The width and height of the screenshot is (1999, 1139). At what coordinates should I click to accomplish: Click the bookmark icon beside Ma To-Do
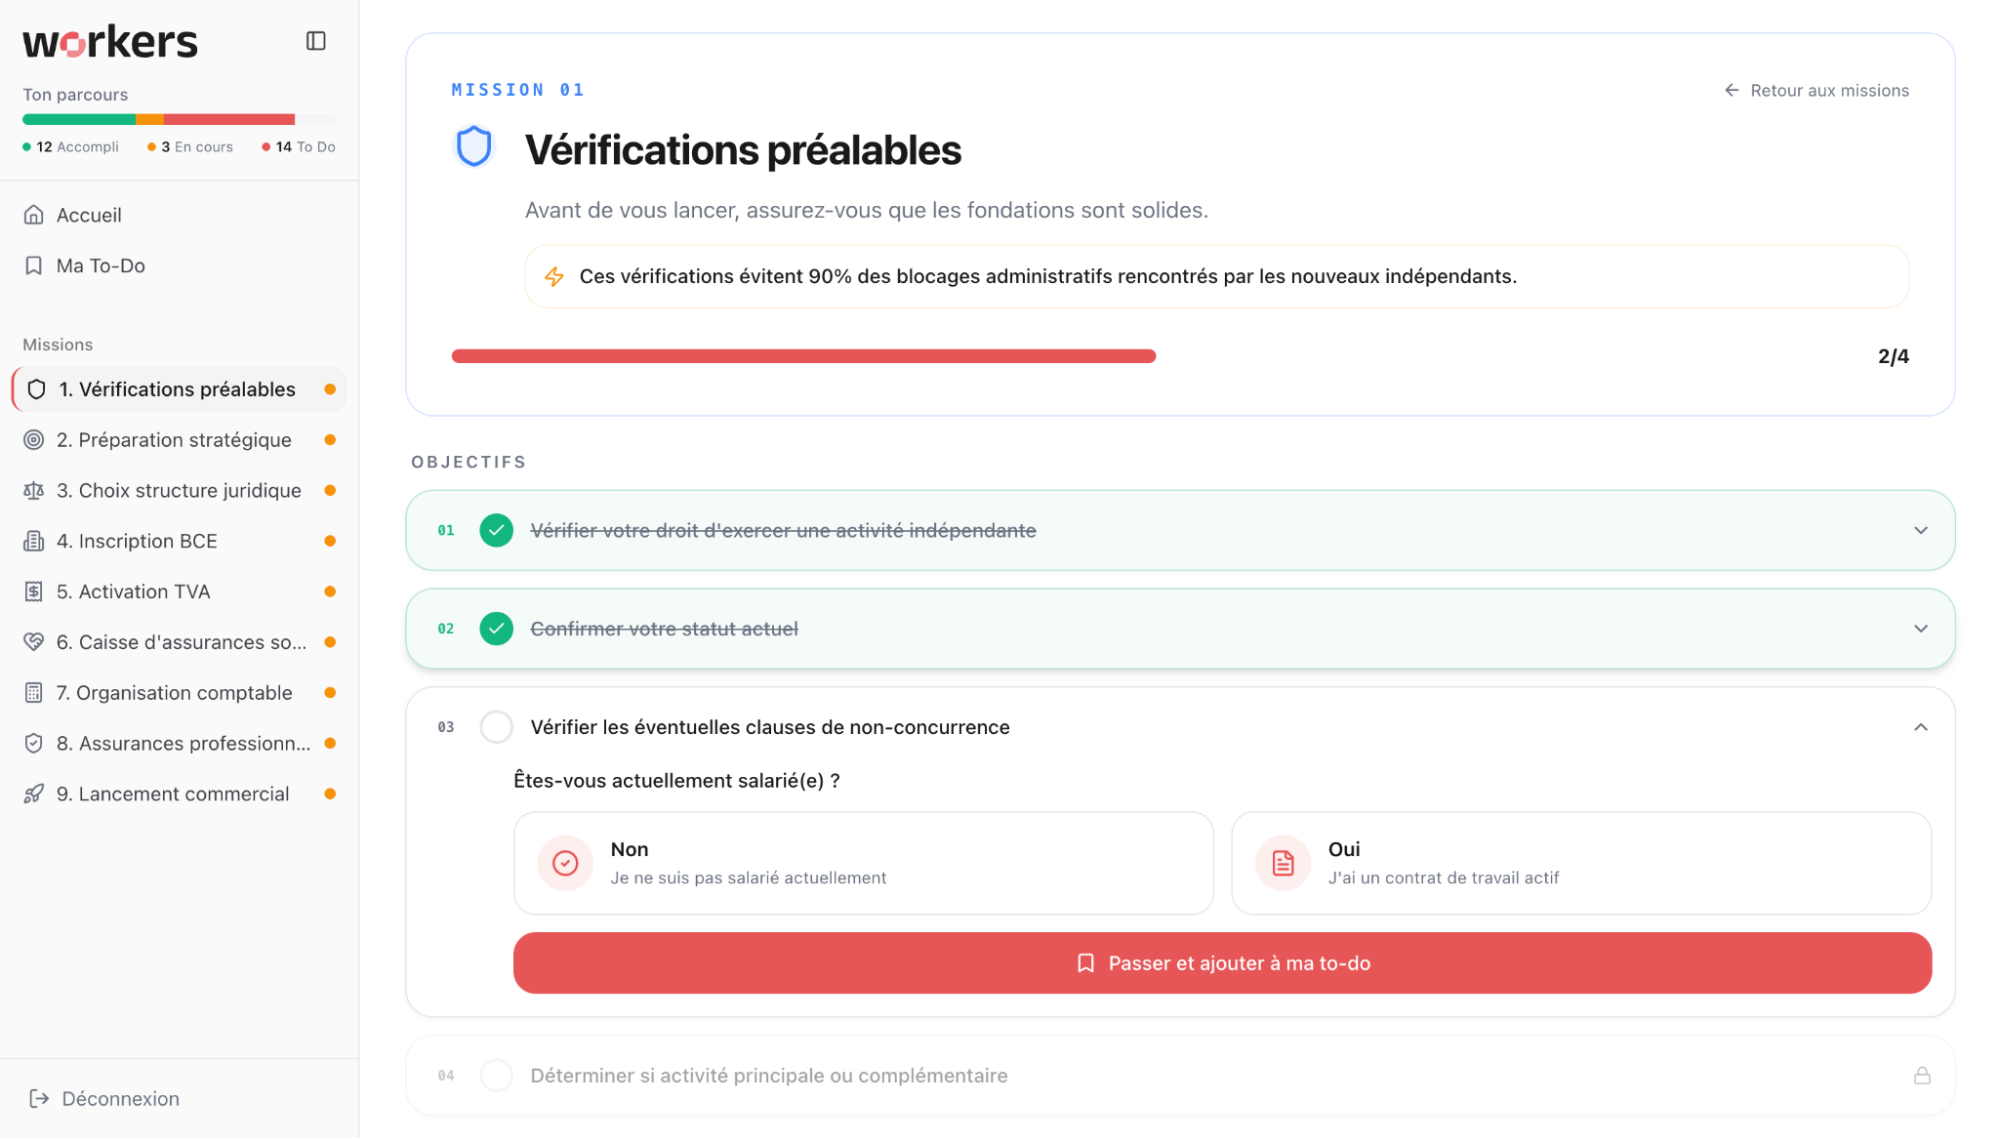coord(34,266)
